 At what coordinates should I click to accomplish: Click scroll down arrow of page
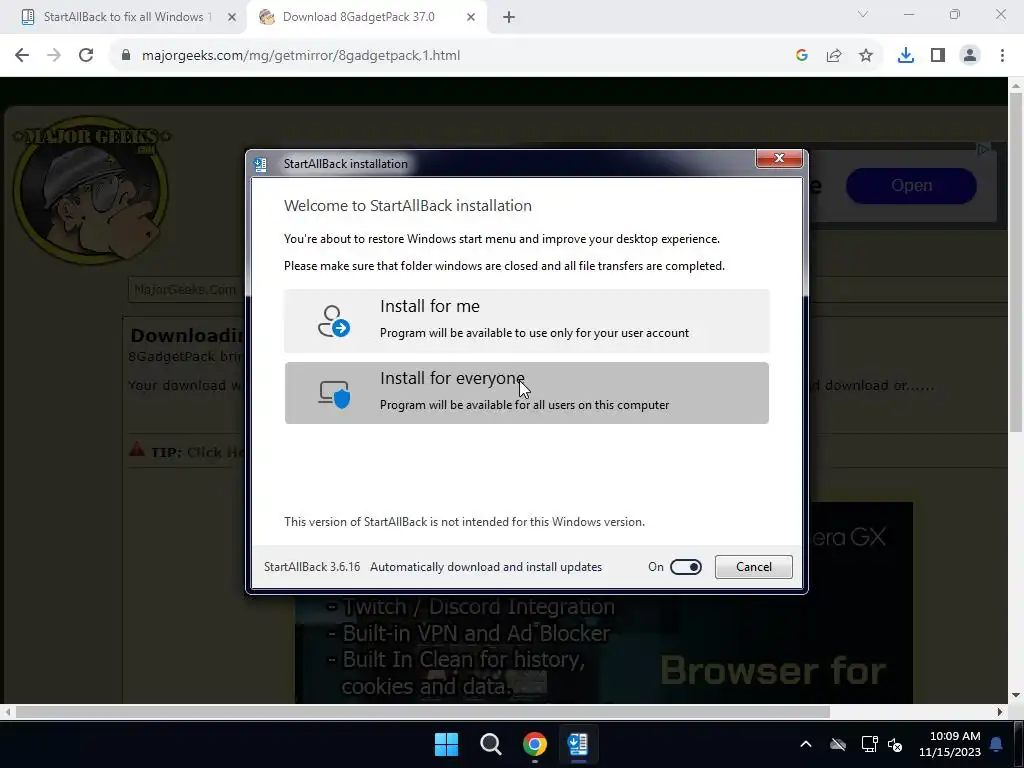1016,696
